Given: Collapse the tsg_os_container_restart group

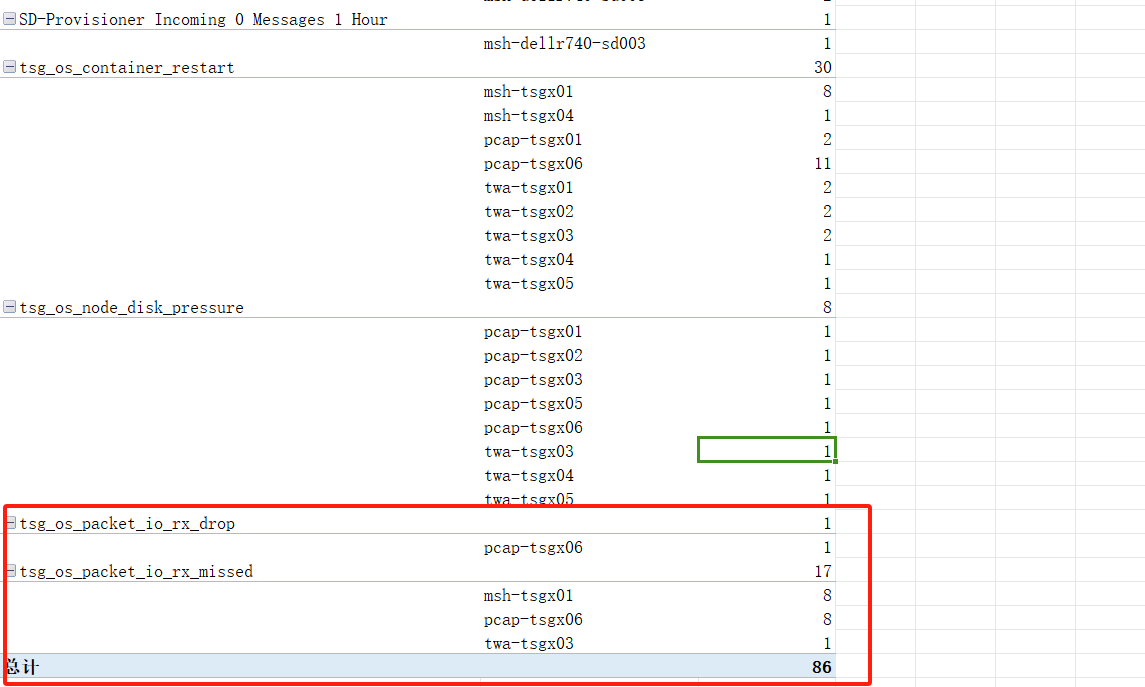Looking at the screenshot, I should pos(10,68).
